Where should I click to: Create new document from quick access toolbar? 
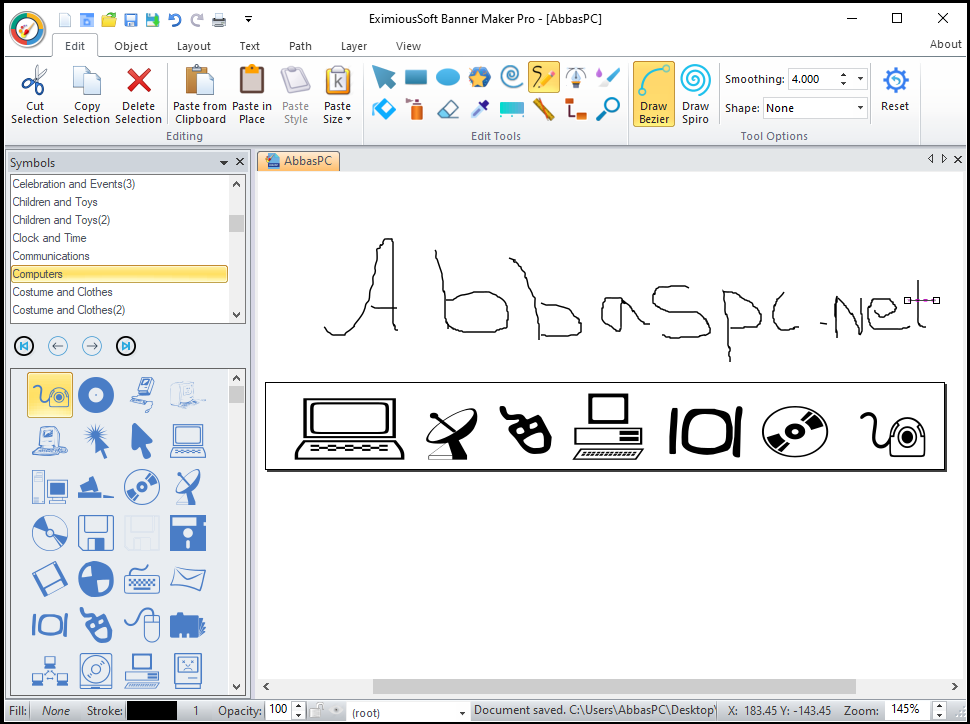(x=65, y=20)
